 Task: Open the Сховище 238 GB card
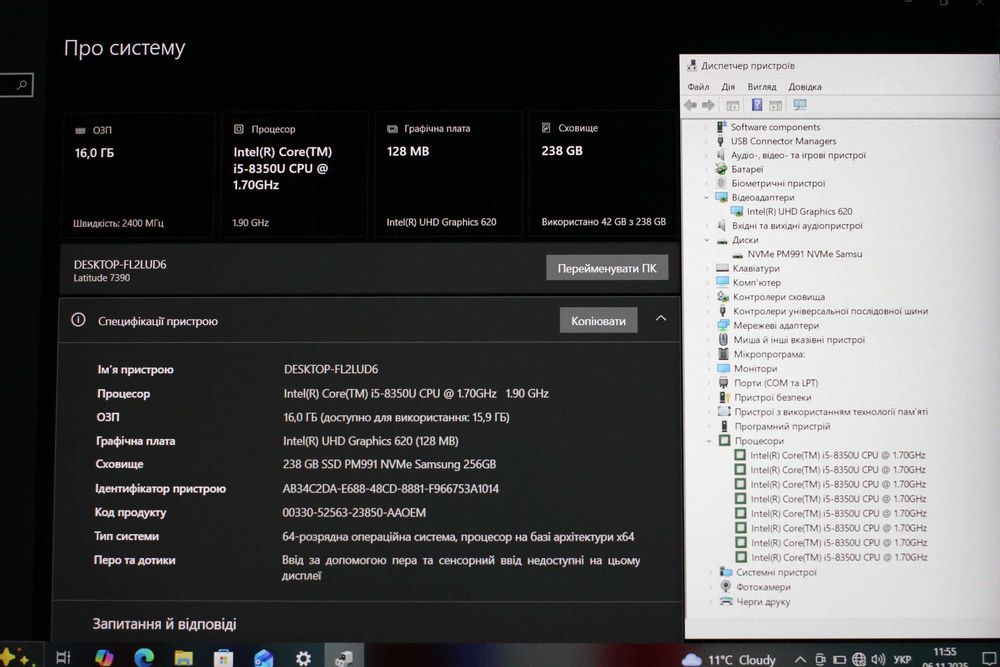[603, 173]
